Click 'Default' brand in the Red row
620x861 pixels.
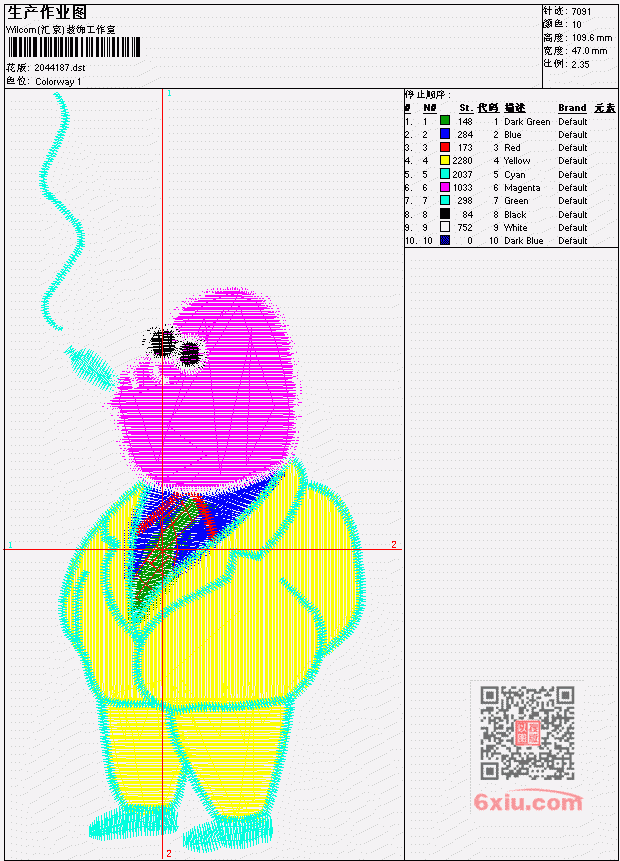(573, 148)
